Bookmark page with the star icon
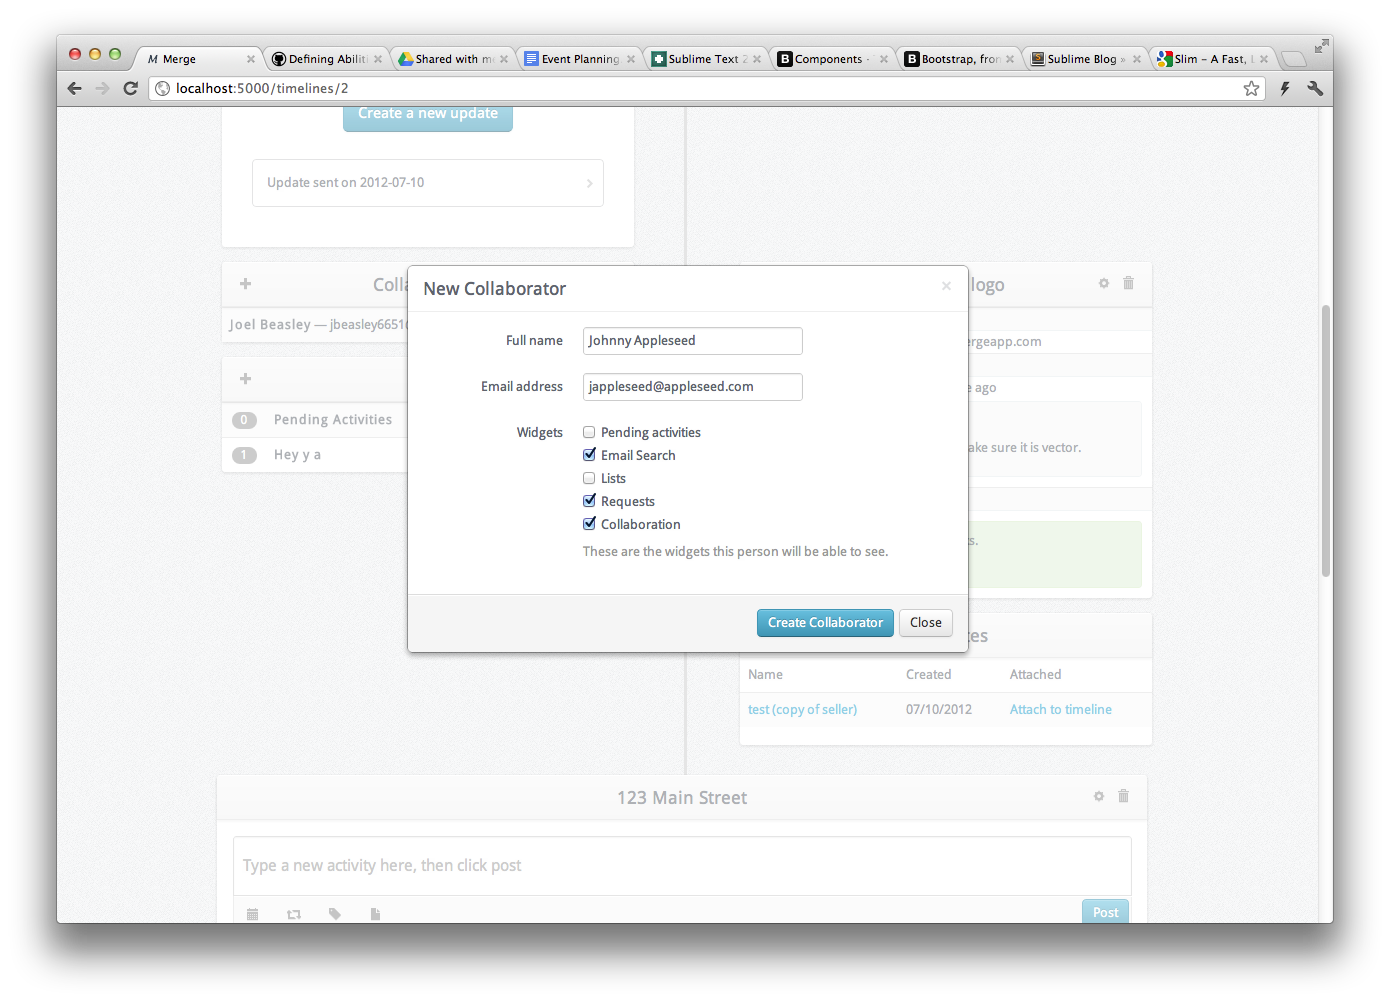This screenshot has height=1002, width=1390. [x=1251, y=88]
